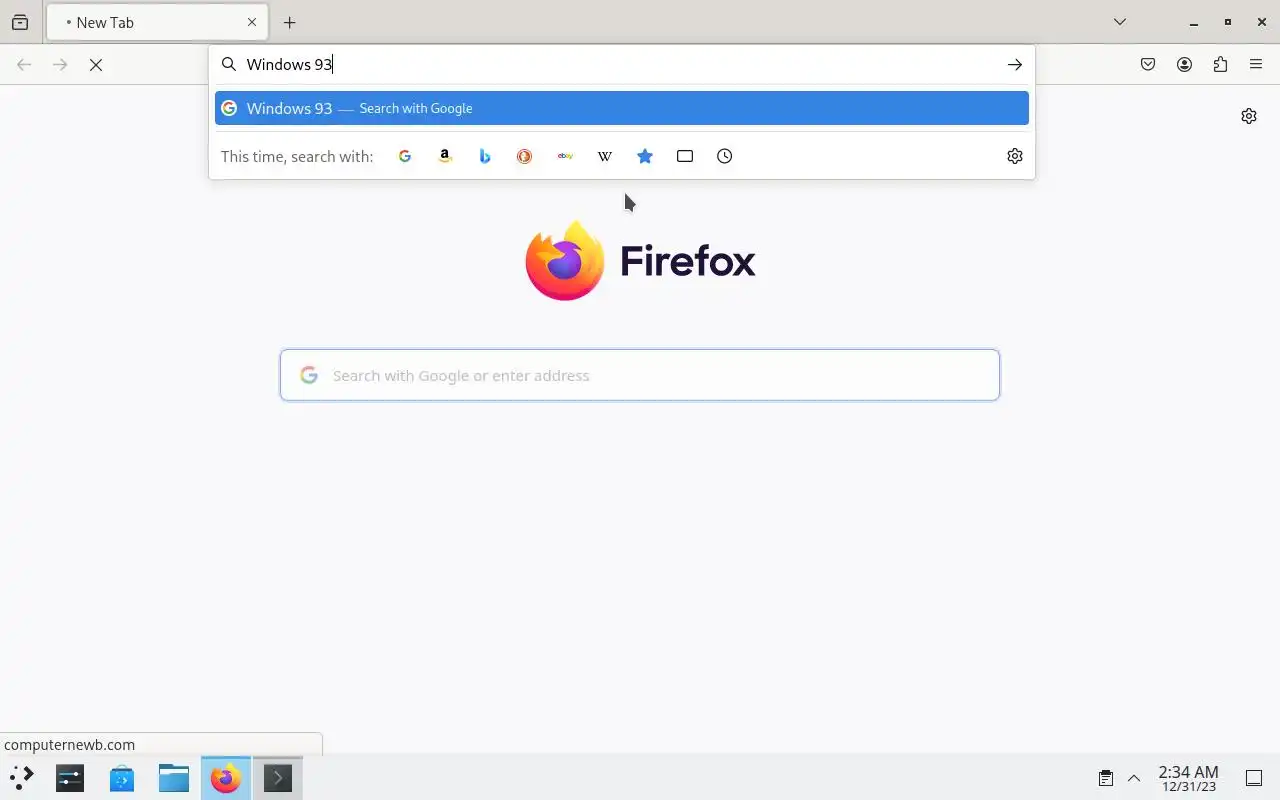Search this time with Amazon icon
This screenshot has height=800, width=1280.
click(445, 156)
